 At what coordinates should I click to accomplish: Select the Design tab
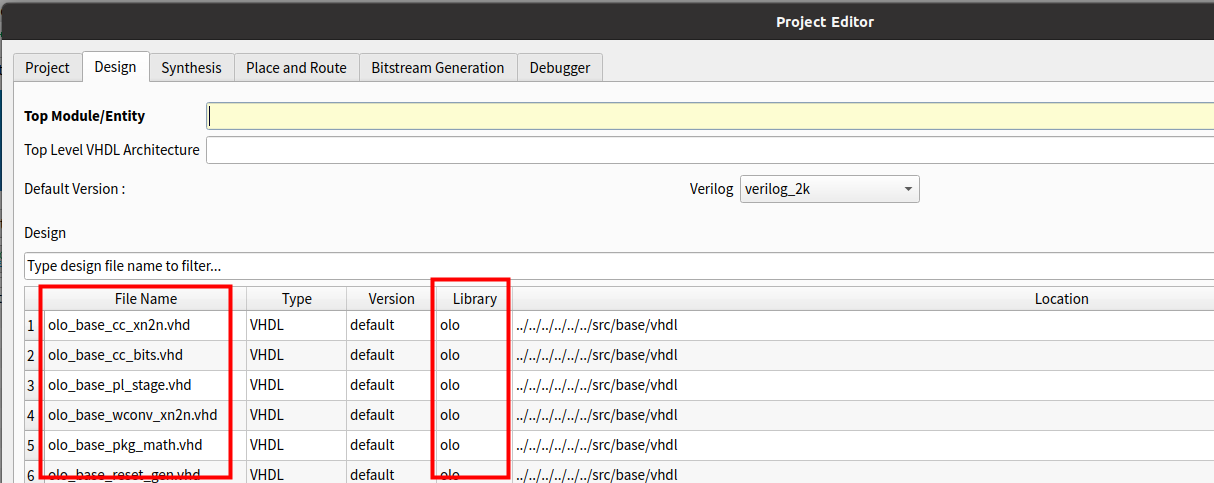tap(115, 67)
